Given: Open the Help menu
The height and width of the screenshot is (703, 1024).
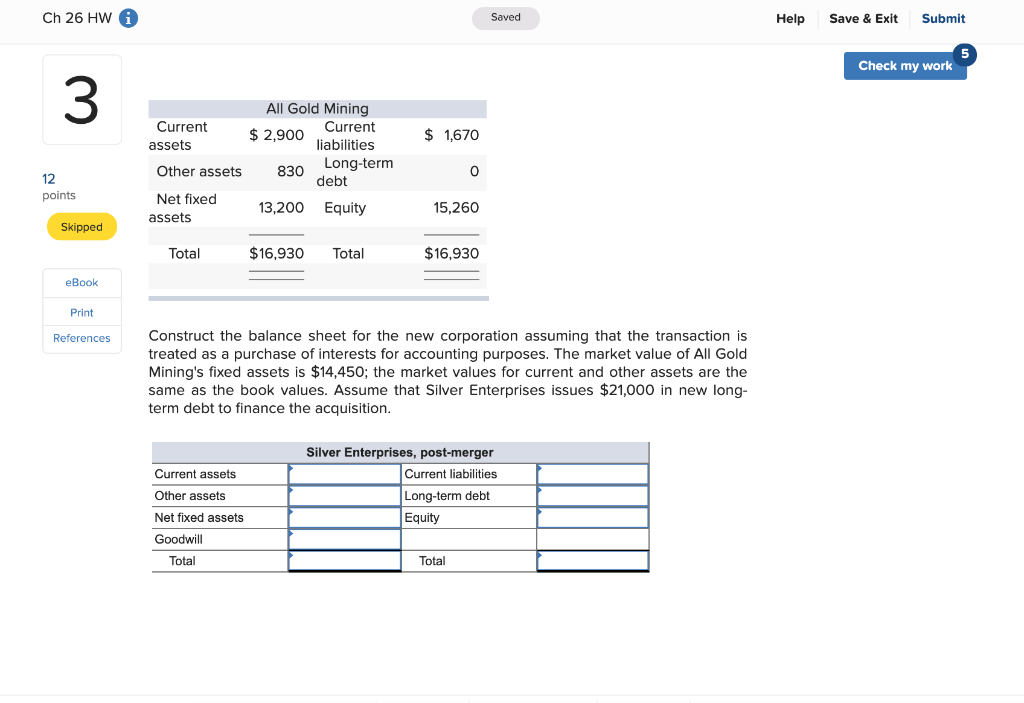Looking at the screenshot, I should tap(790, 18).
